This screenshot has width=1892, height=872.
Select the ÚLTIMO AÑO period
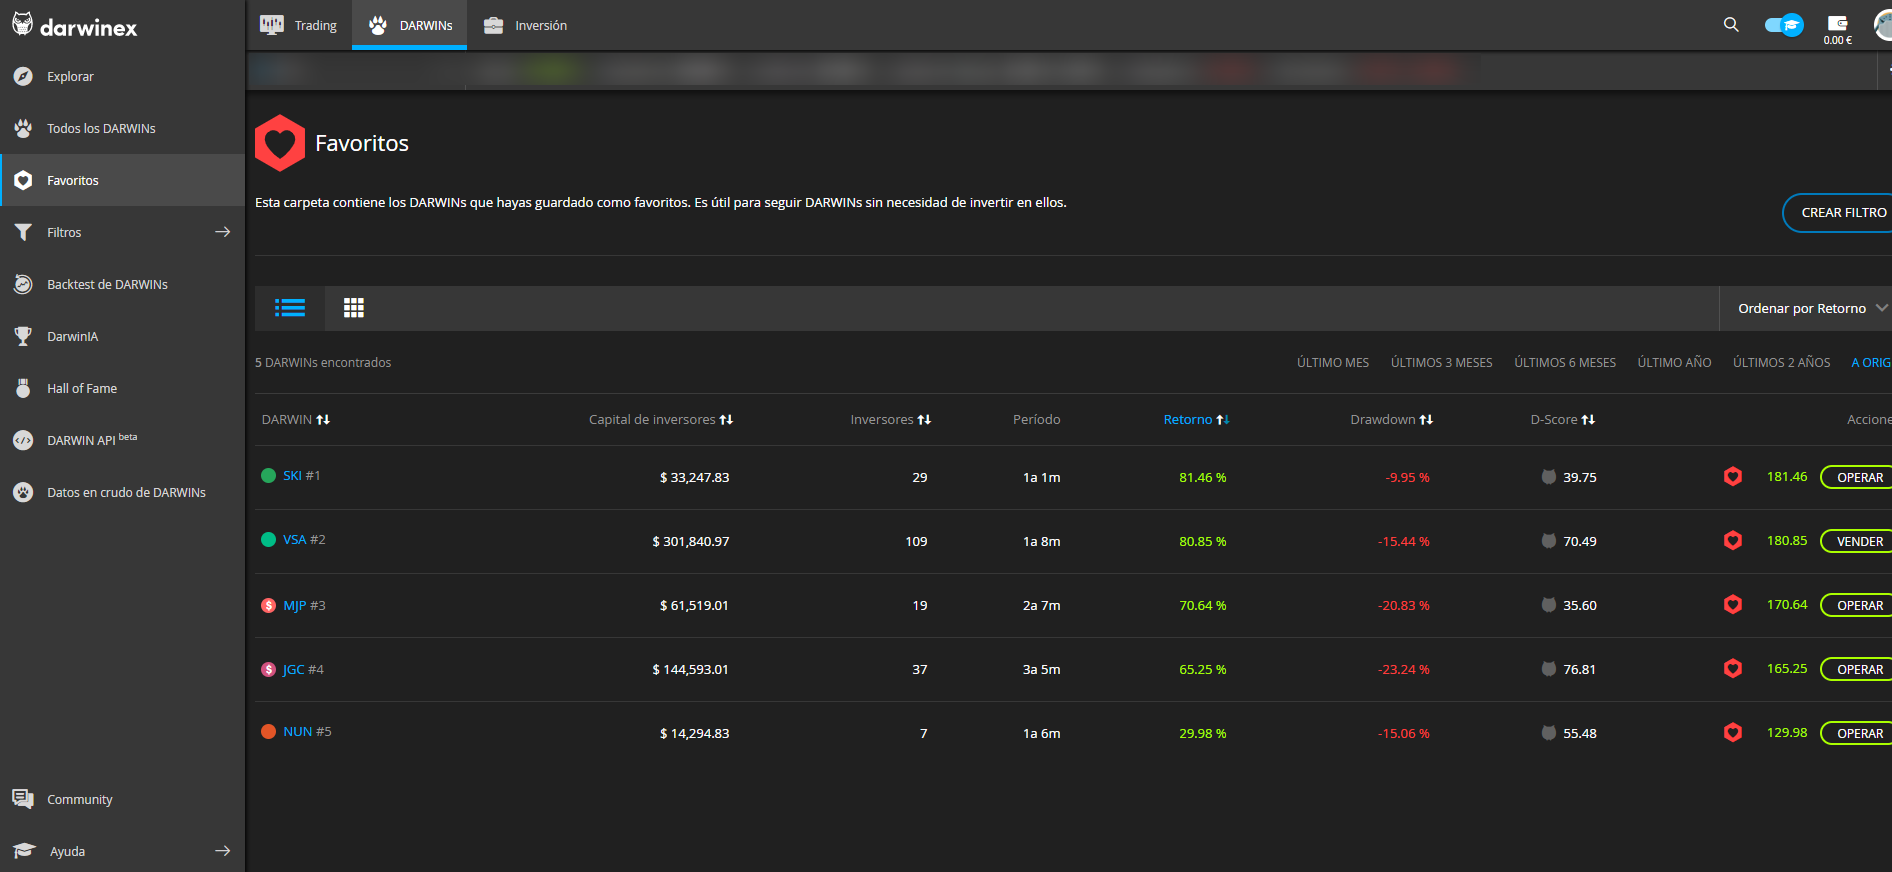click(x=1674, y=363)
